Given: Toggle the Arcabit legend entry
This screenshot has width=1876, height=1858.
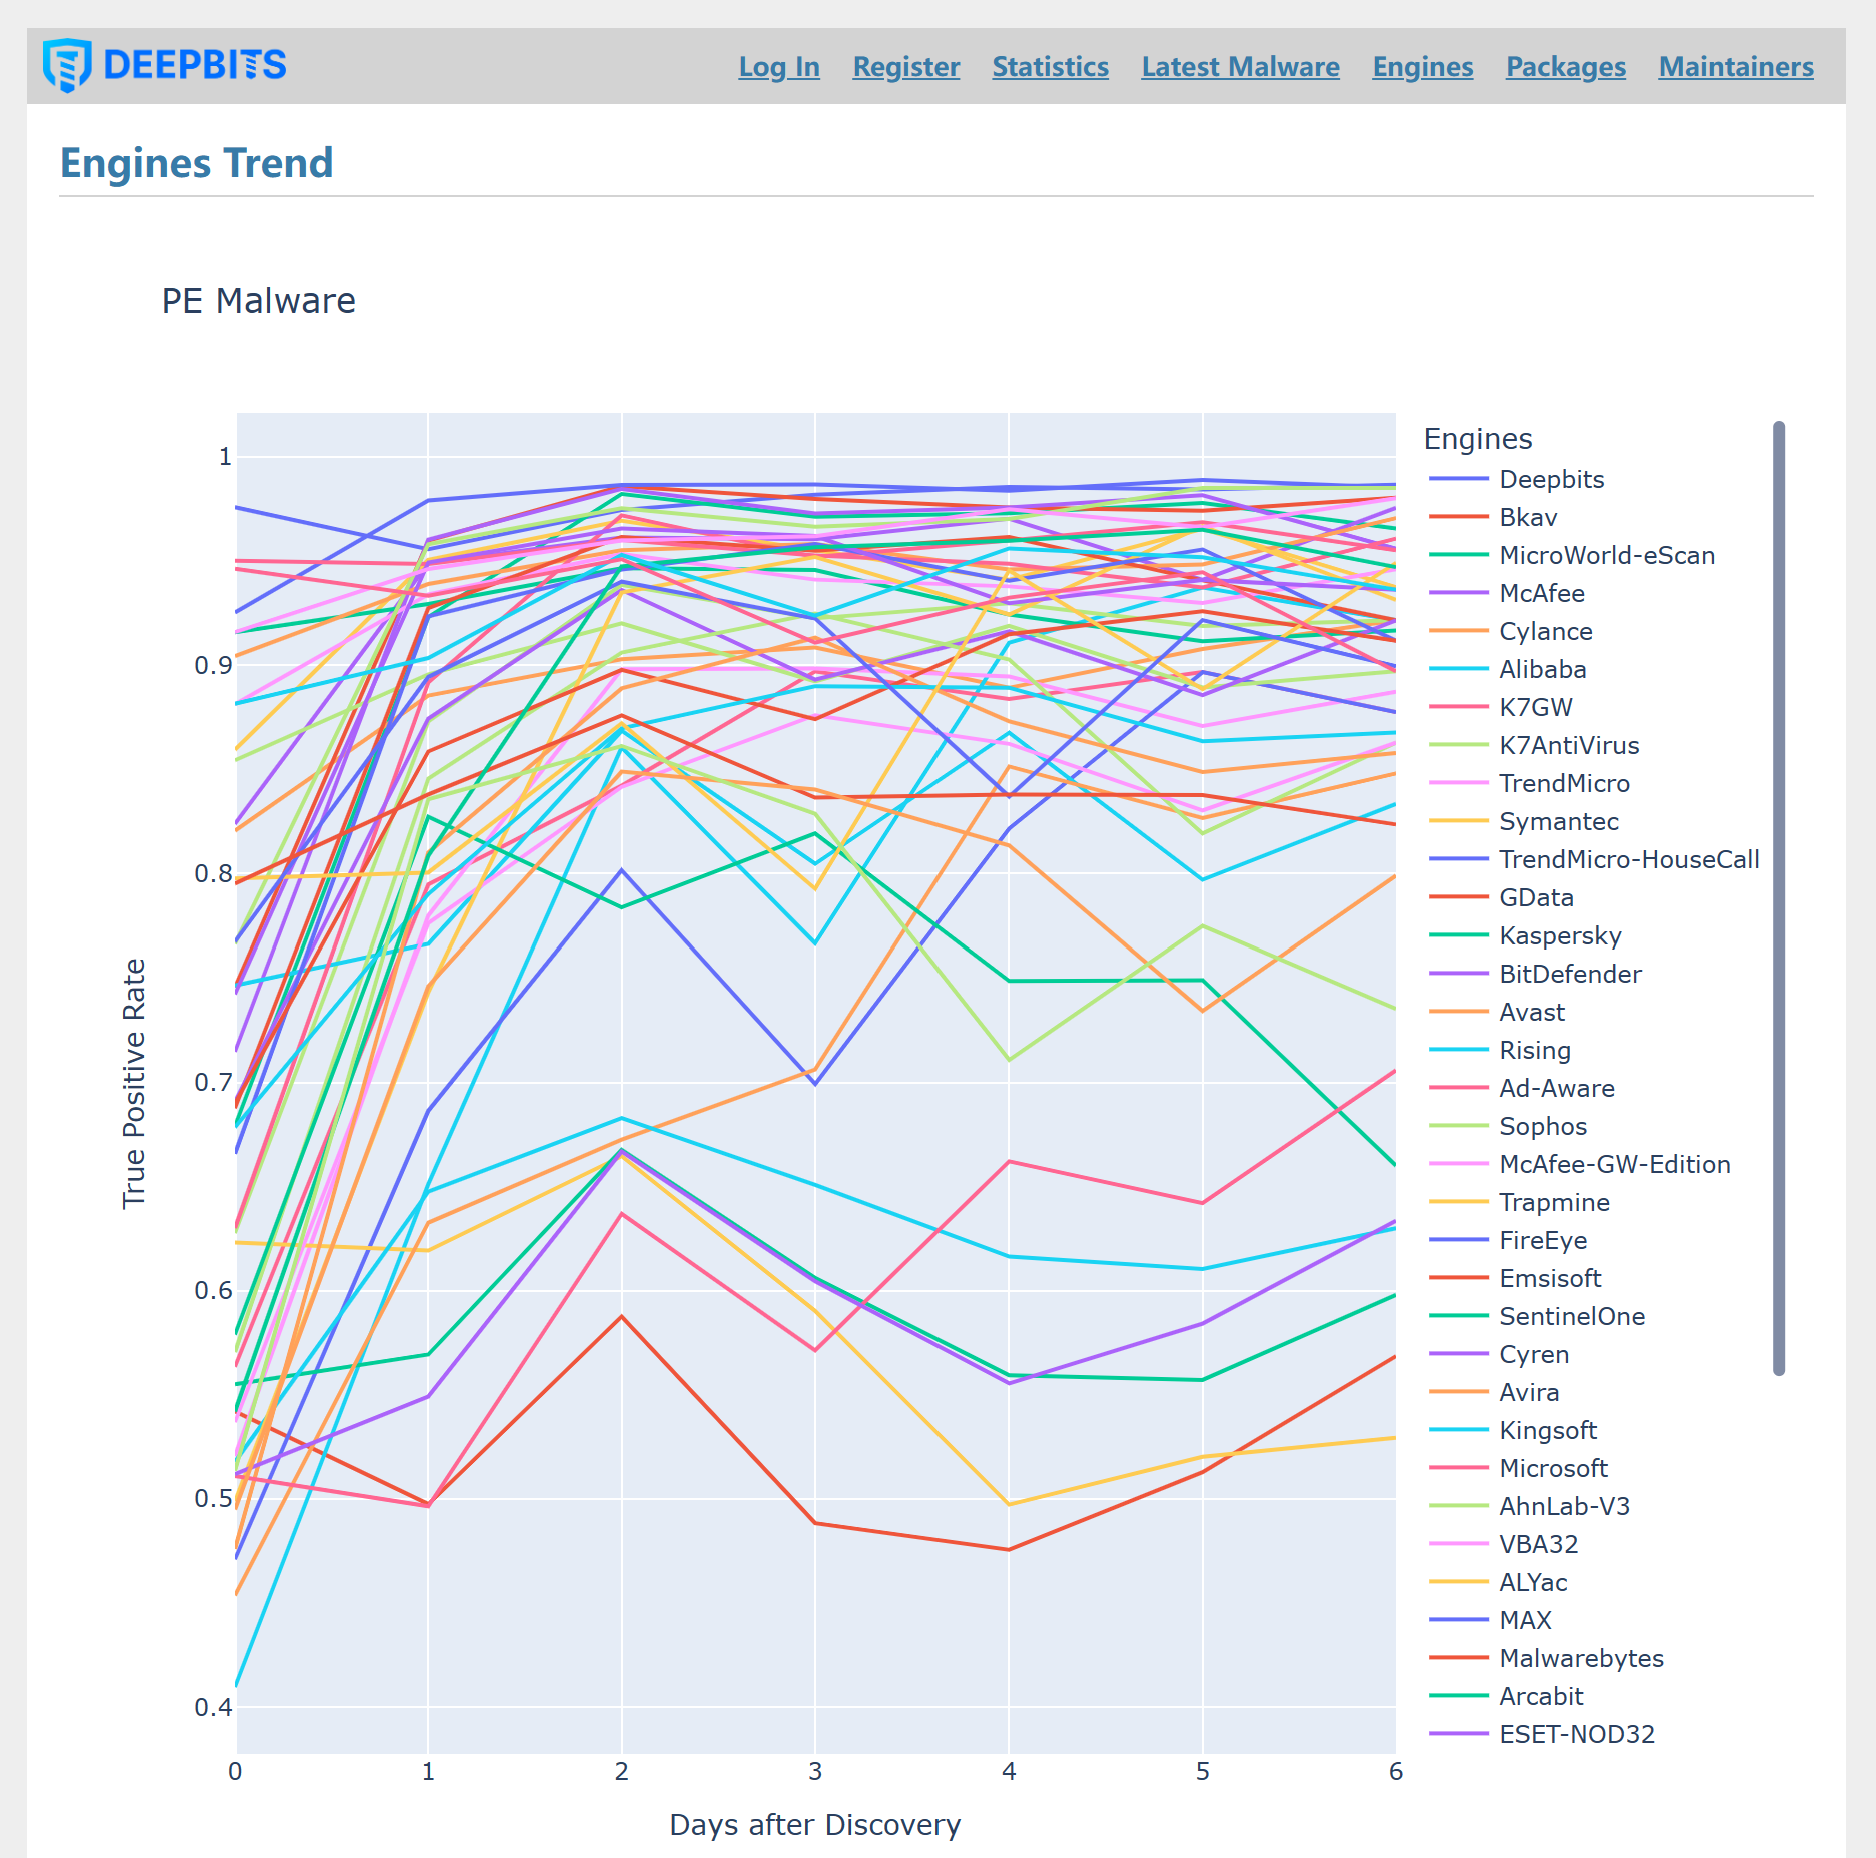Looking at the screenshot, I should (x=1506, y=1696).
